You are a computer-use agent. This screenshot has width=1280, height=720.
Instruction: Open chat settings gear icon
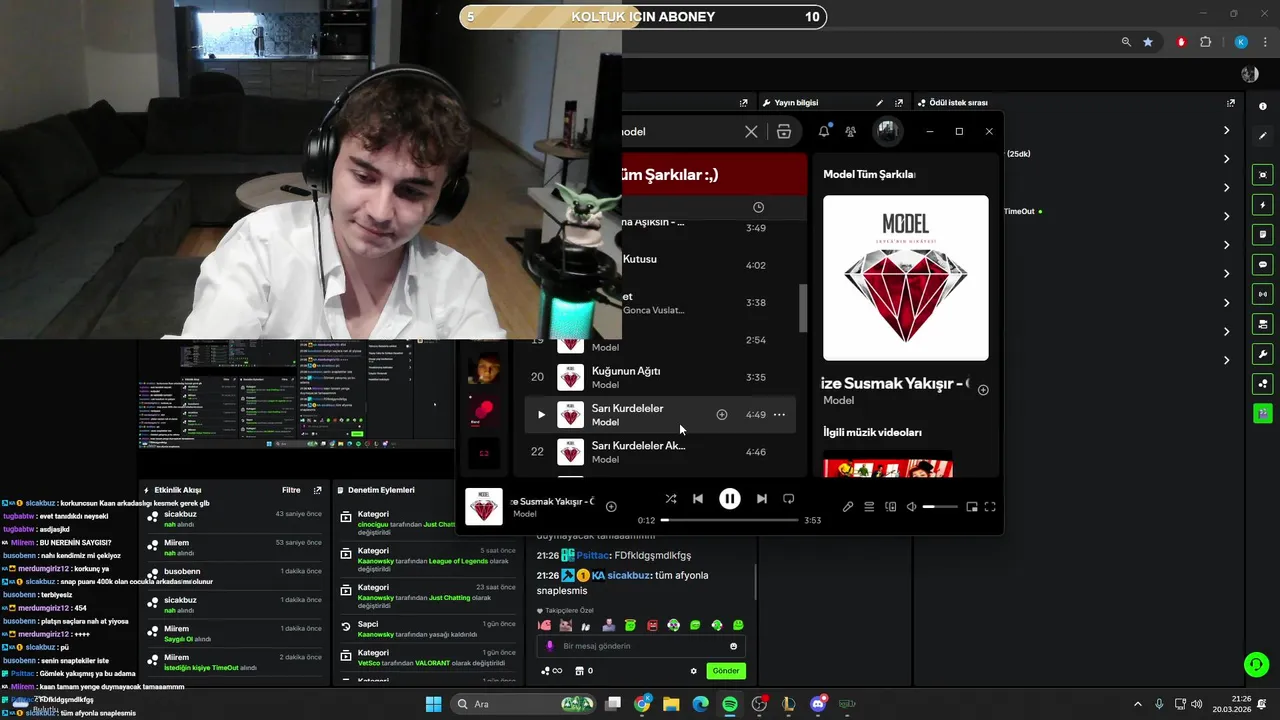click(694, 671)
